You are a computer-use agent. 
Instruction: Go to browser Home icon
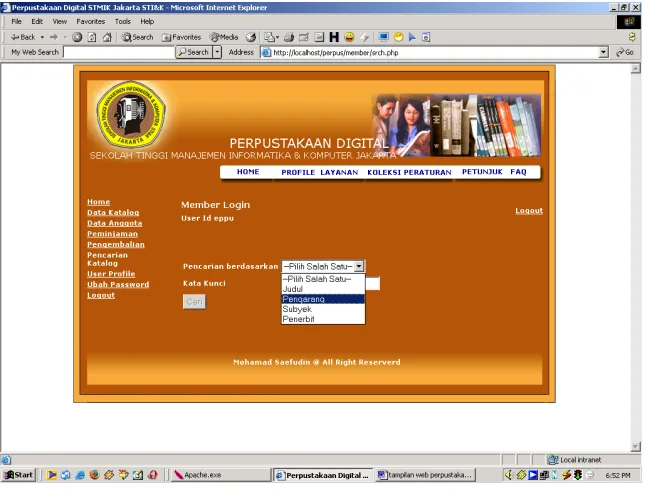[x=107, y=37]
